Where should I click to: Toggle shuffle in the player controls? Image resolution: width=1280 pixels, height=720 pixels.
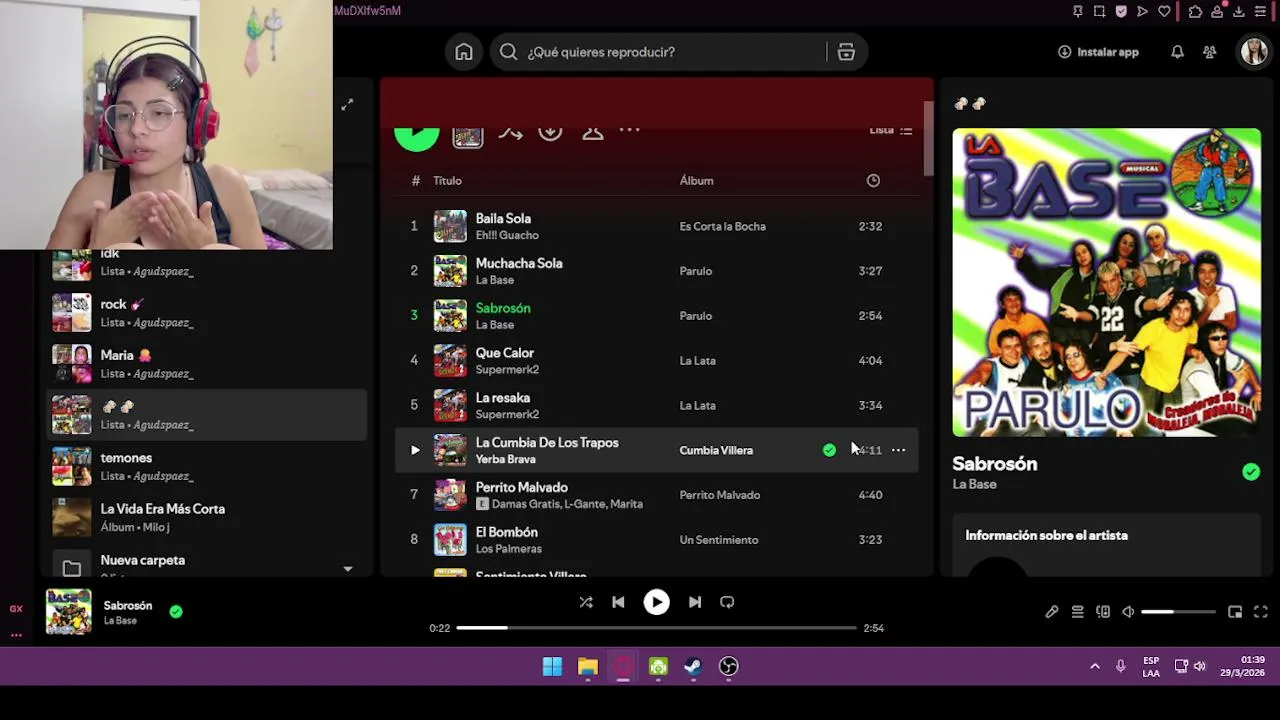(586, 602)
